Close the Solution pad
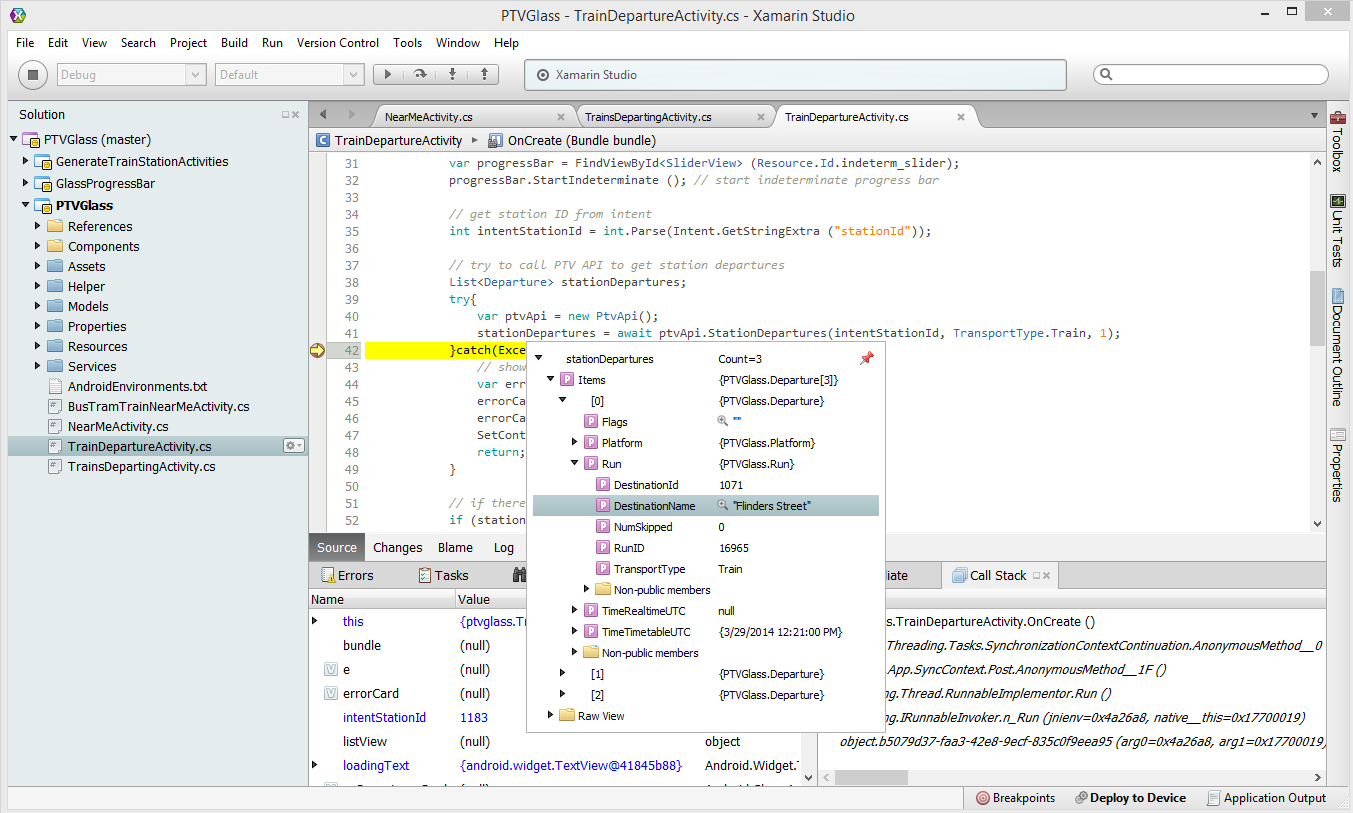Image resolution: width=1353 pixels, height=813 pixels. (x=297, y=115)
